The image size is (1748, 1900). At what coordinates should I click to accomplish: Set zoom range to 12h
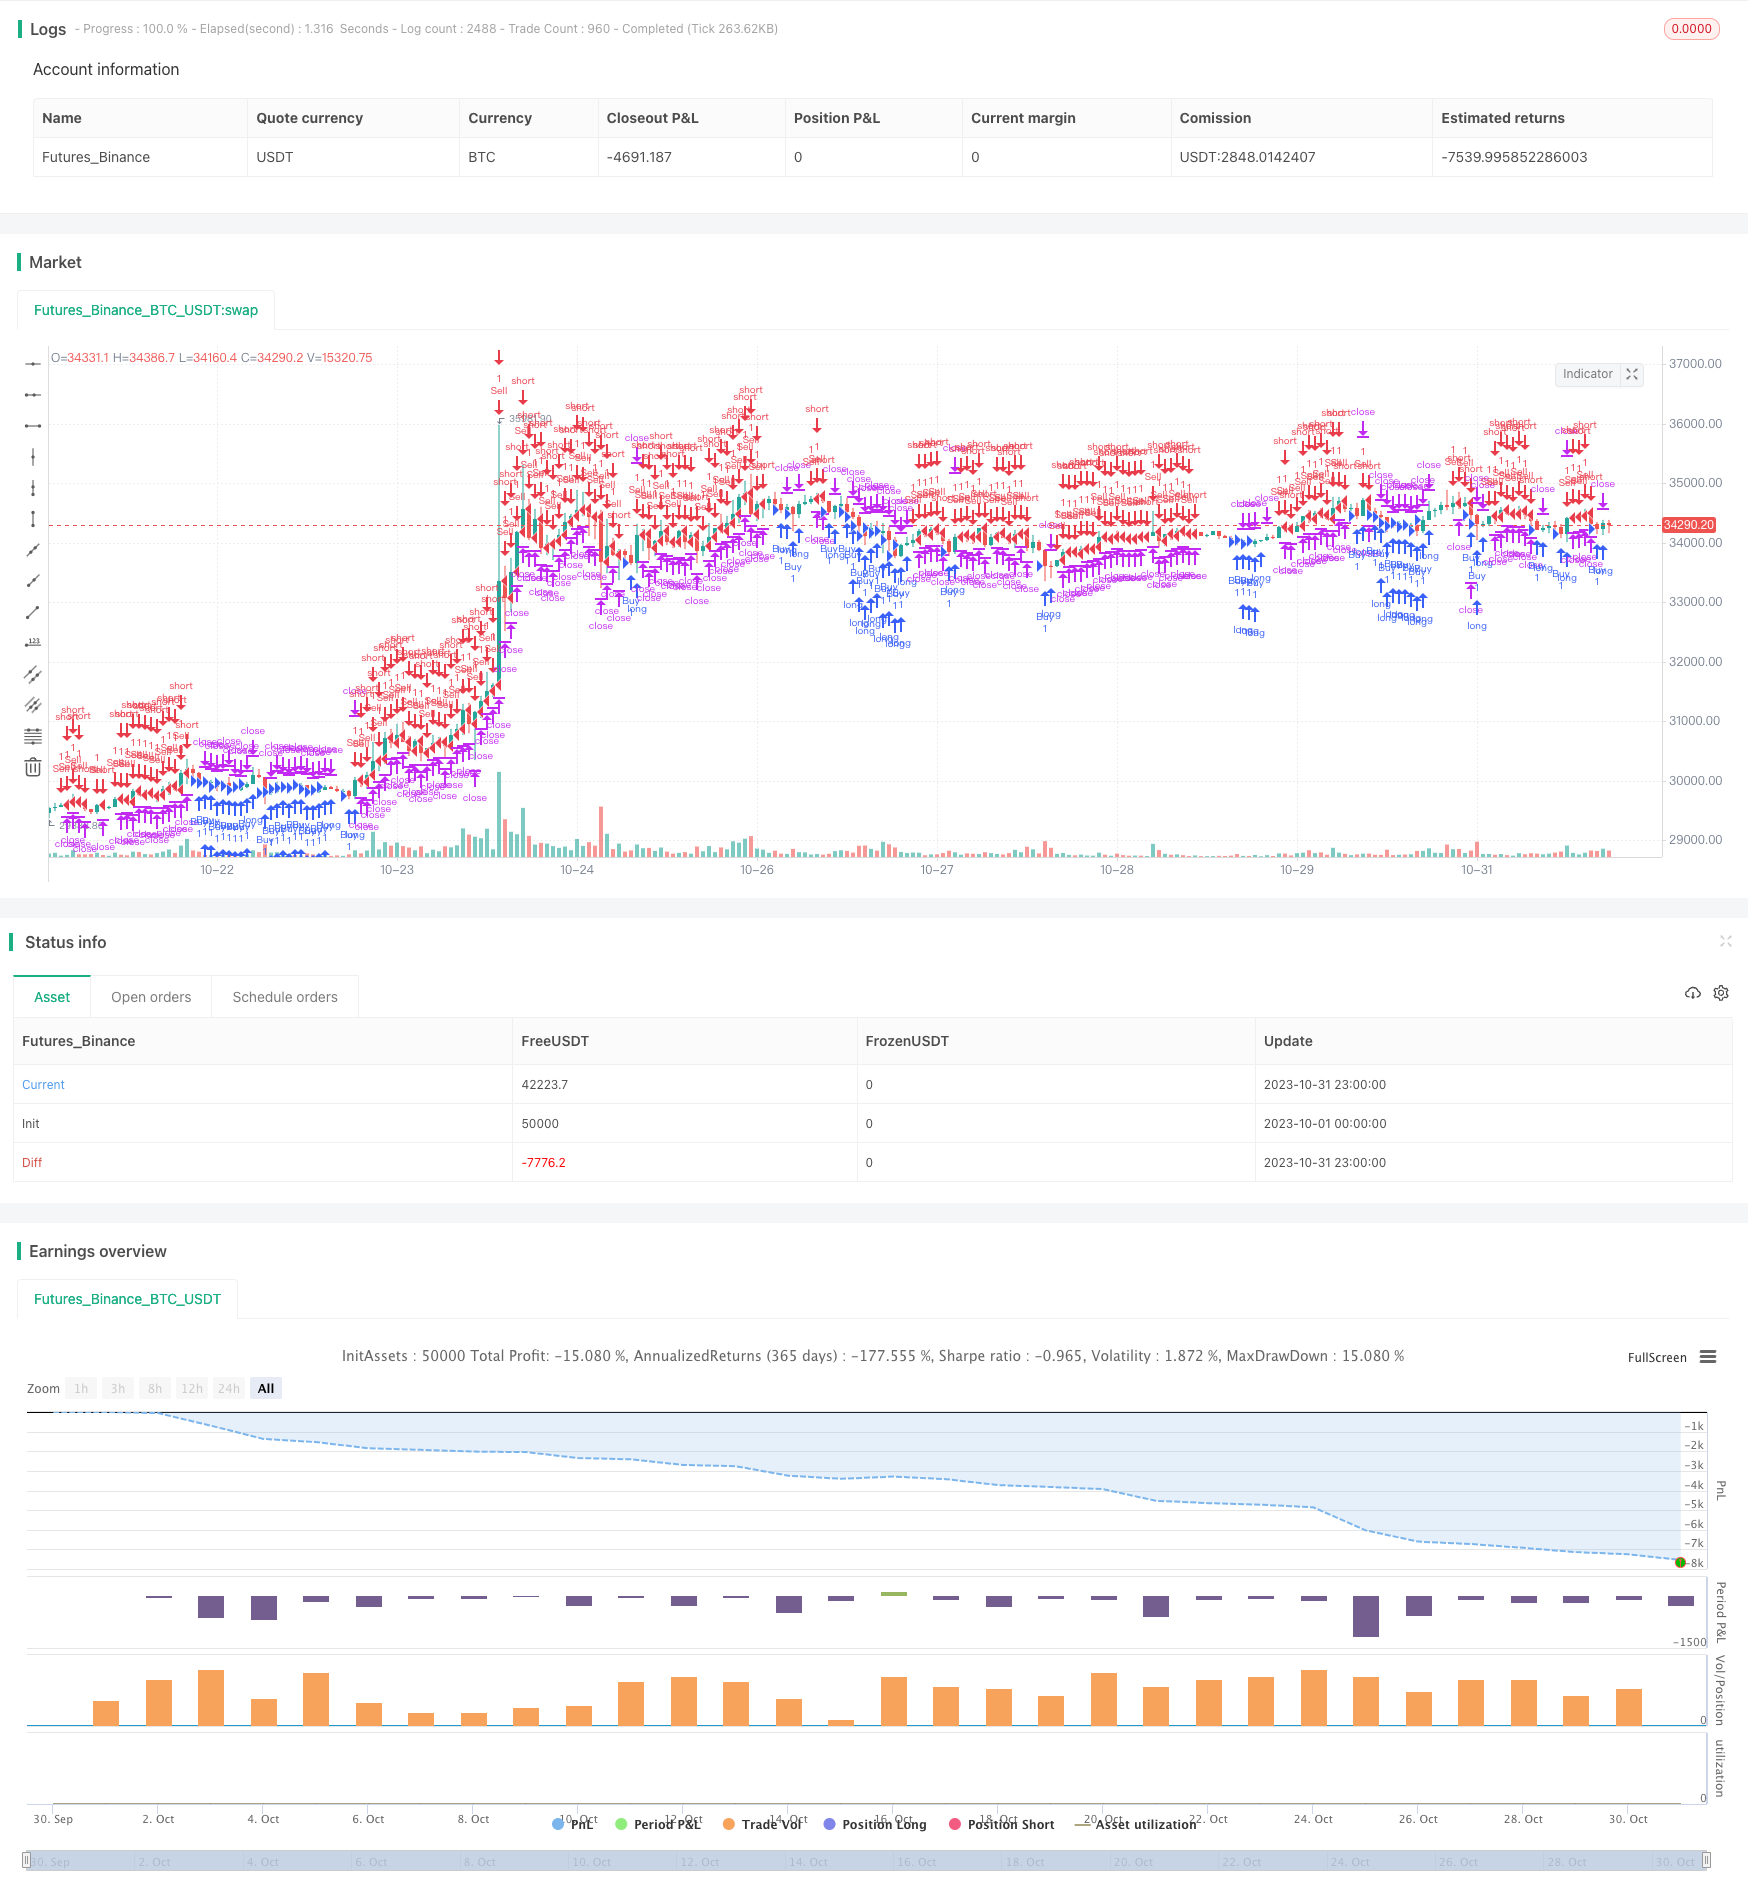coord(192,1388)
